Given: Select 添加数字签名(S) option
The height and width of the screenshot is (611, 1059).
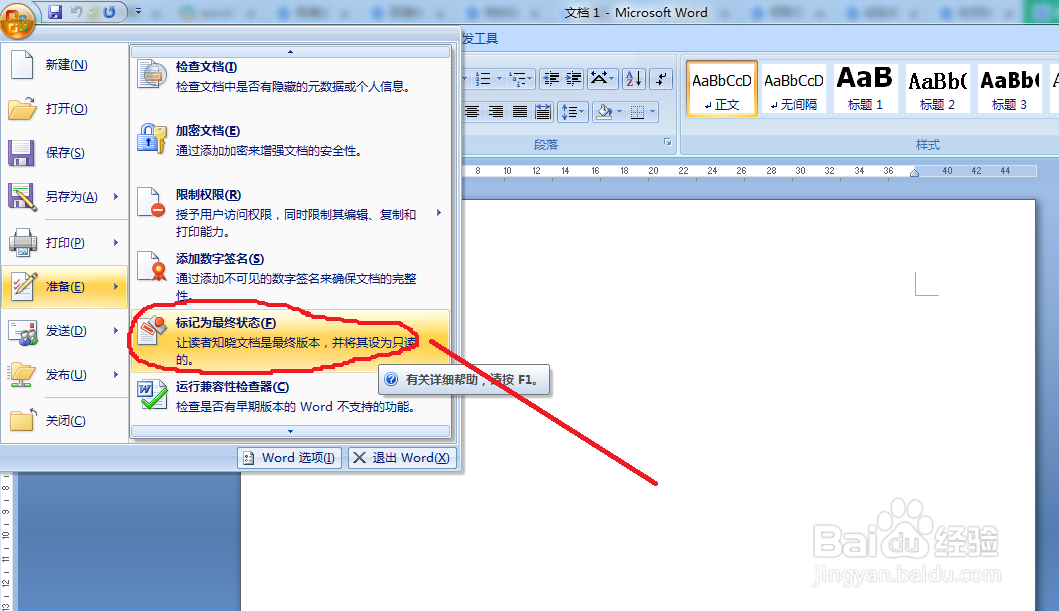Looking at the screenshot, I should 290,277.
